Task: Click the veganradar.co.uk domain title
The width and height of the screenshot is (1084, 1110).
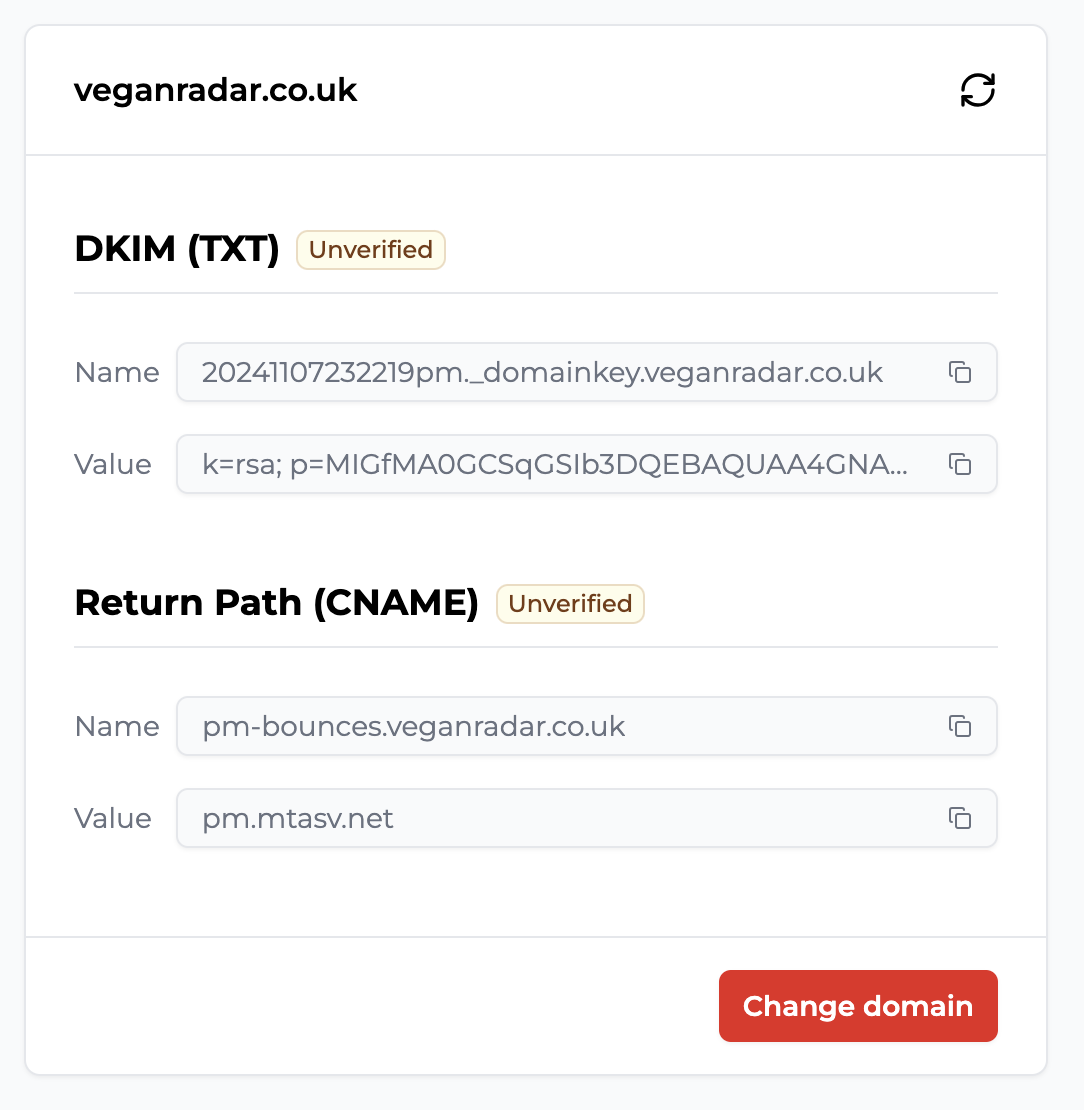Action: (216, 91)
